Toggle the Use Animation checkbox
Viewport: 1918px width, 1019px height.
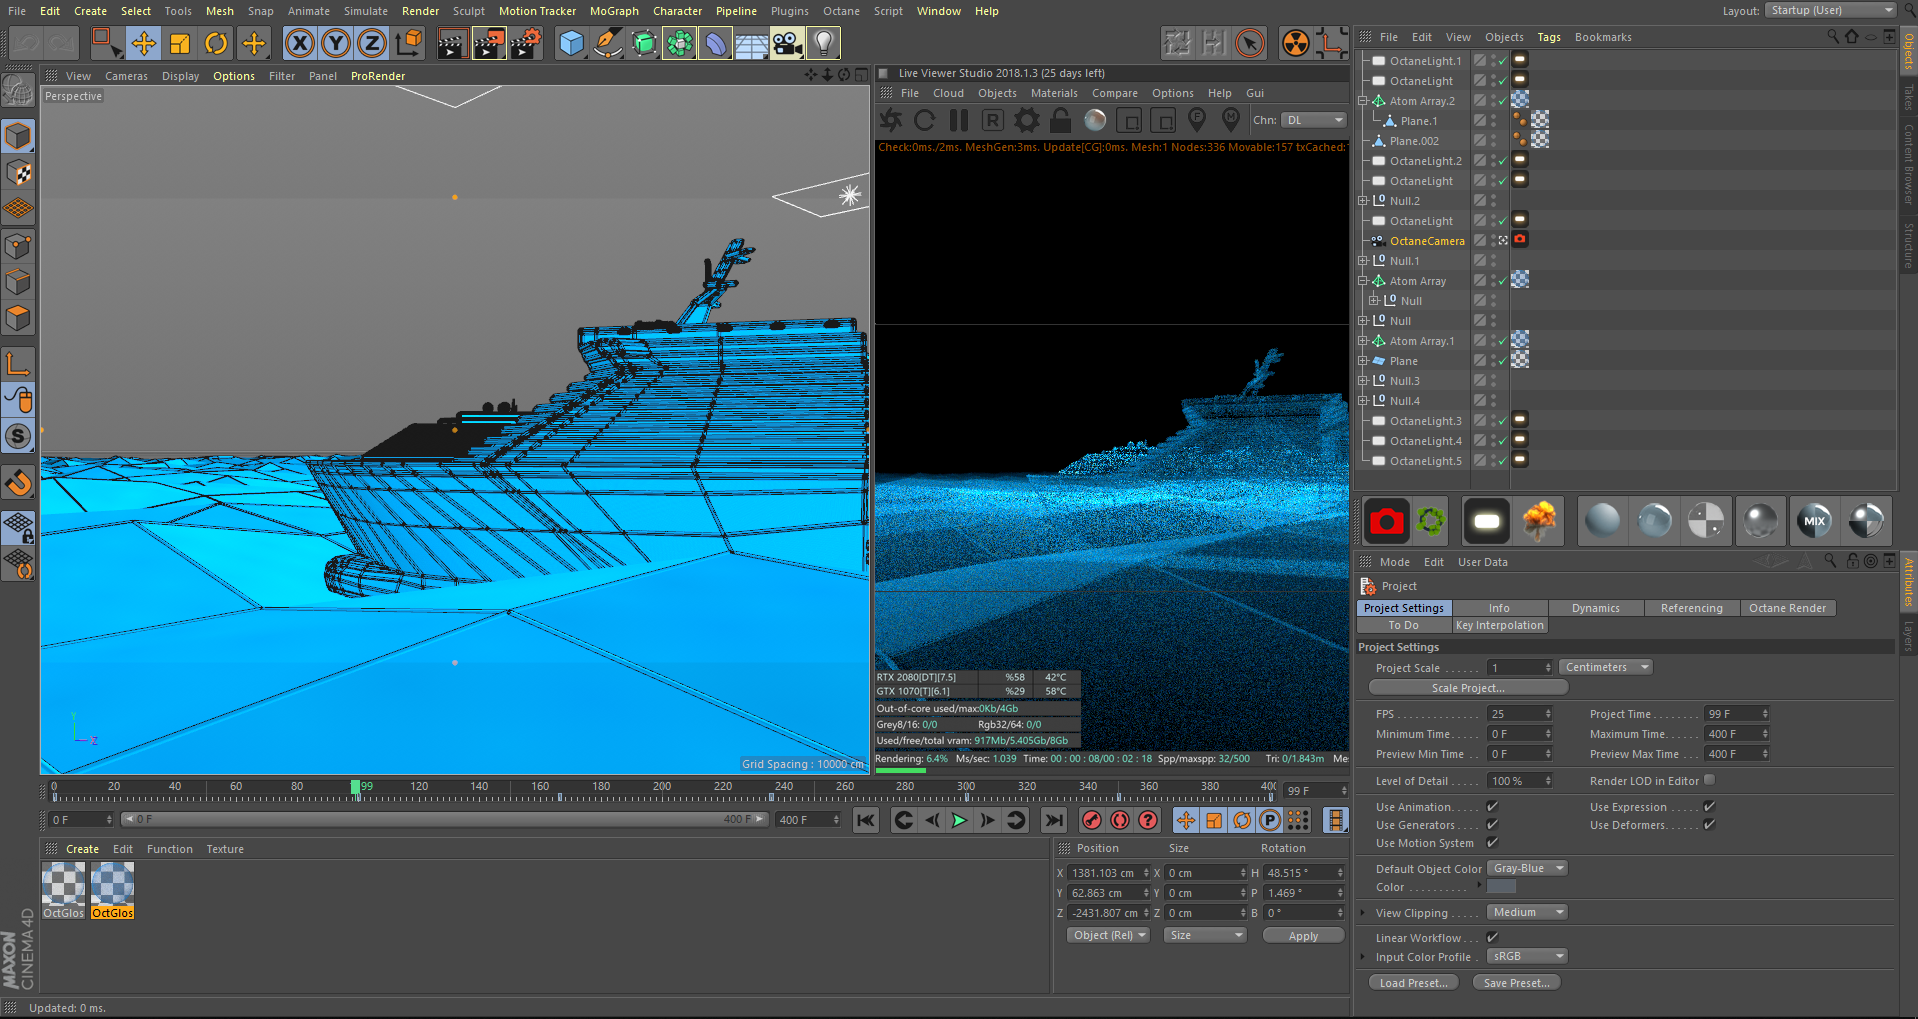point(1492,807)
